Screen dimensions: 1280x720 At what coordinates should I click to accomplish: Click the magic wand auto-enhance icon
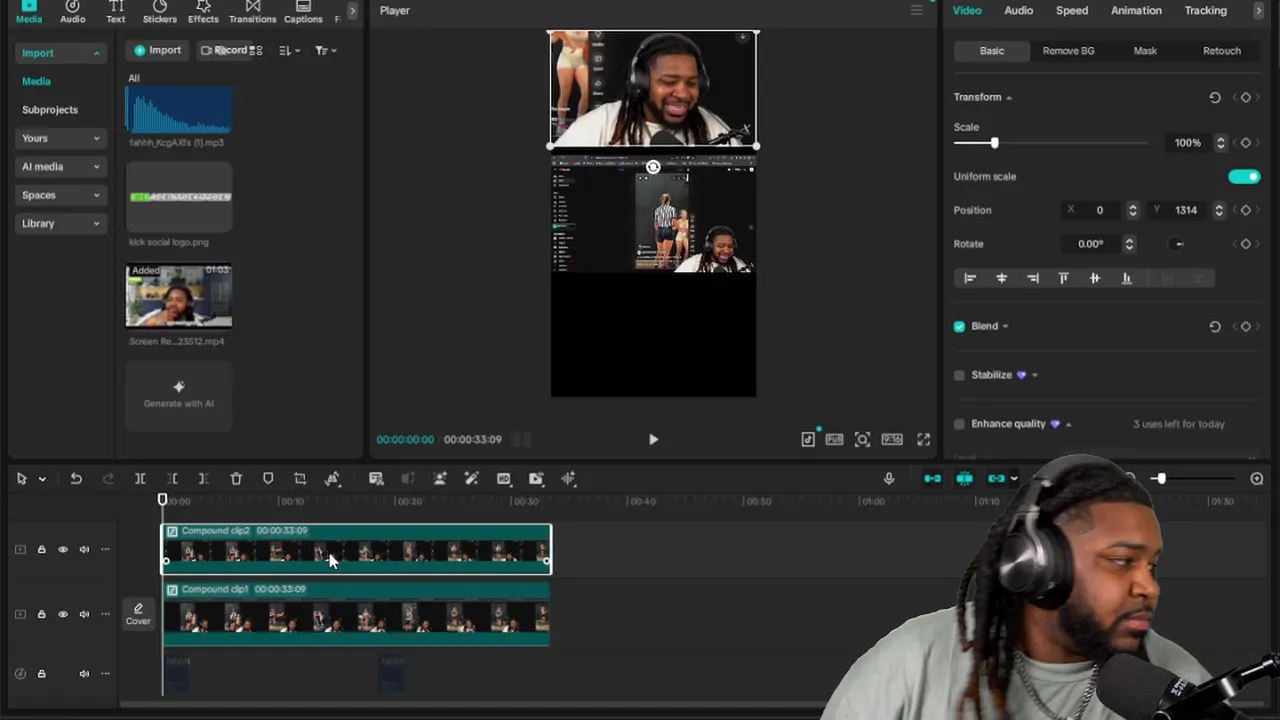[472, 479]
